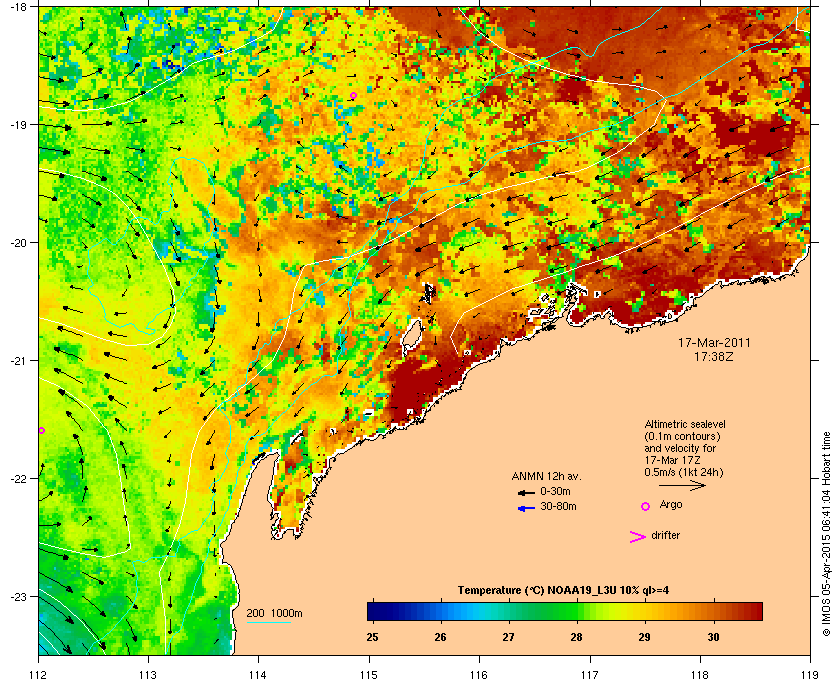Click the latitude axis label -18

pos(18,6)
